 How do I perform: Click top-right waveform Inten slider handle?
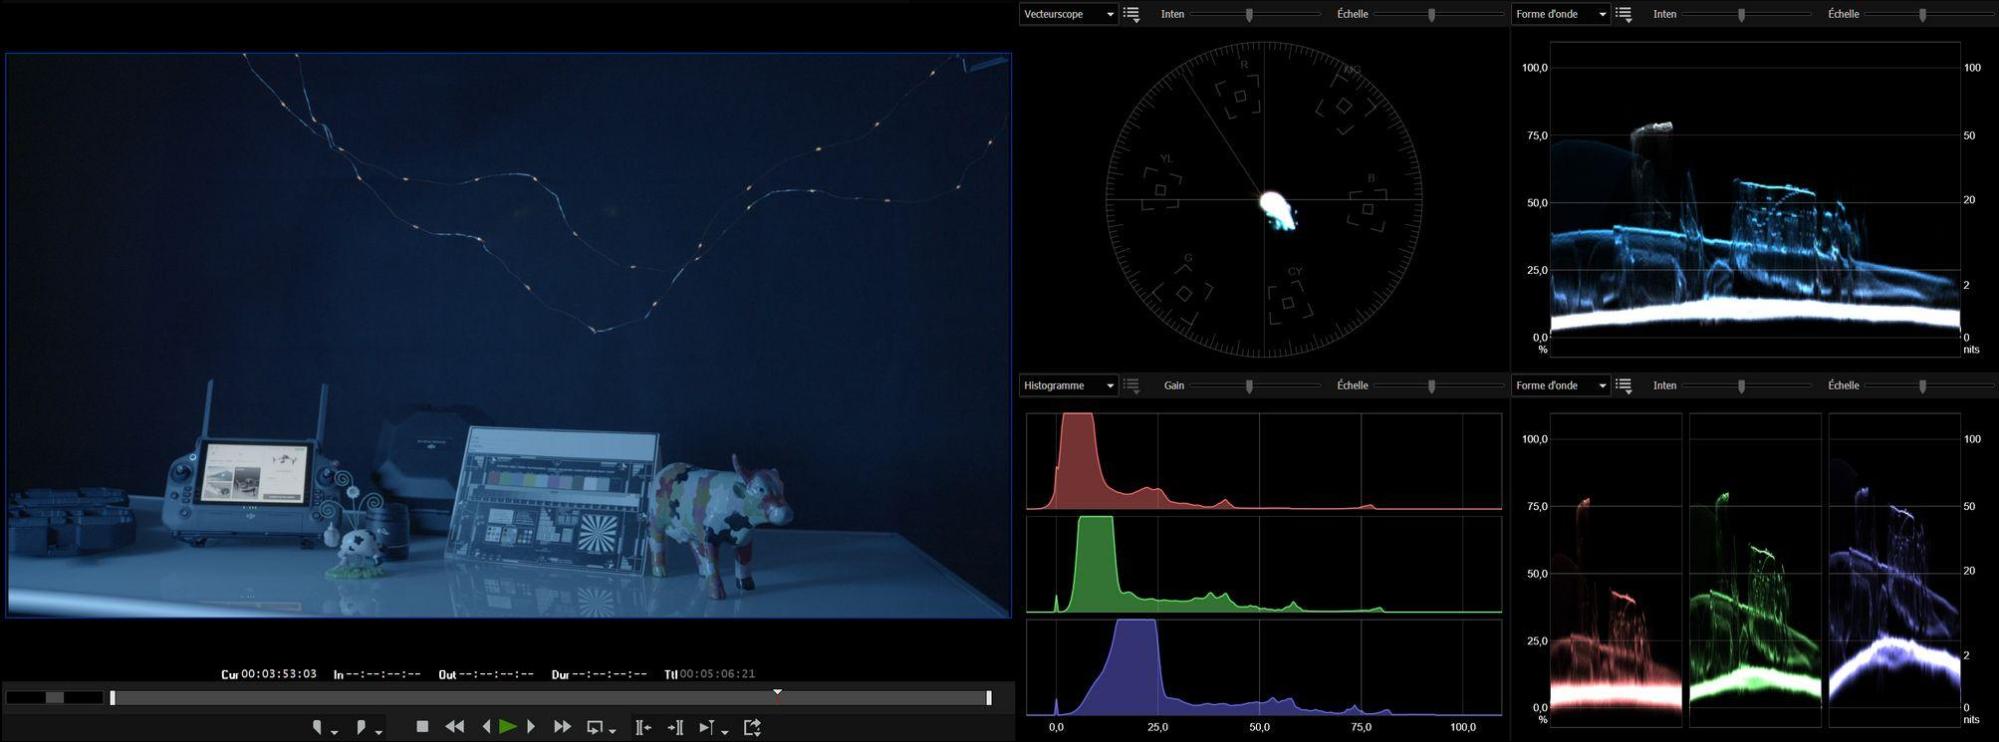click(x=1742, y=14)
